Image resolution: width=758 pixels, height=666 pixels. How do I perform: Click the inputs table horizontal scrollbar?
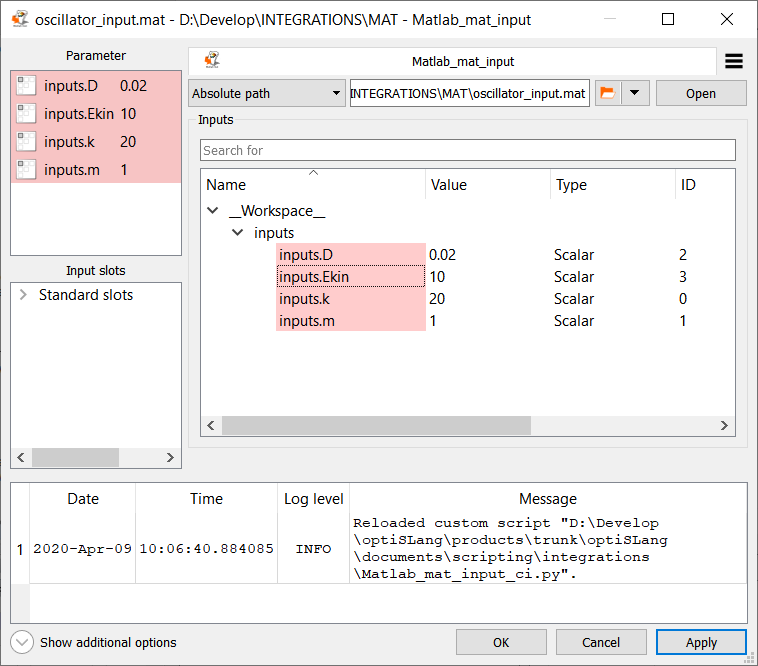pyautogui.click(x=400, y=425)
